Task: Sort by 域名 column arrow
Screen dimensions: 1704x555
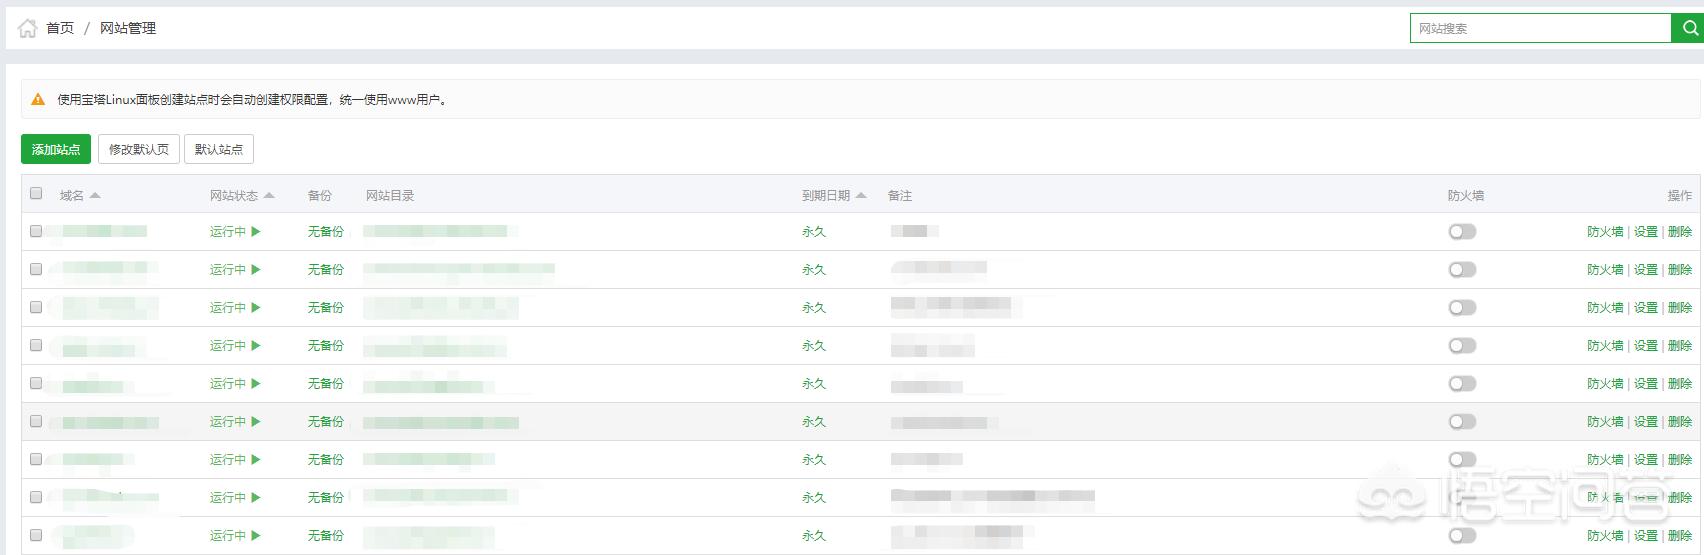Action: point(95,195)
